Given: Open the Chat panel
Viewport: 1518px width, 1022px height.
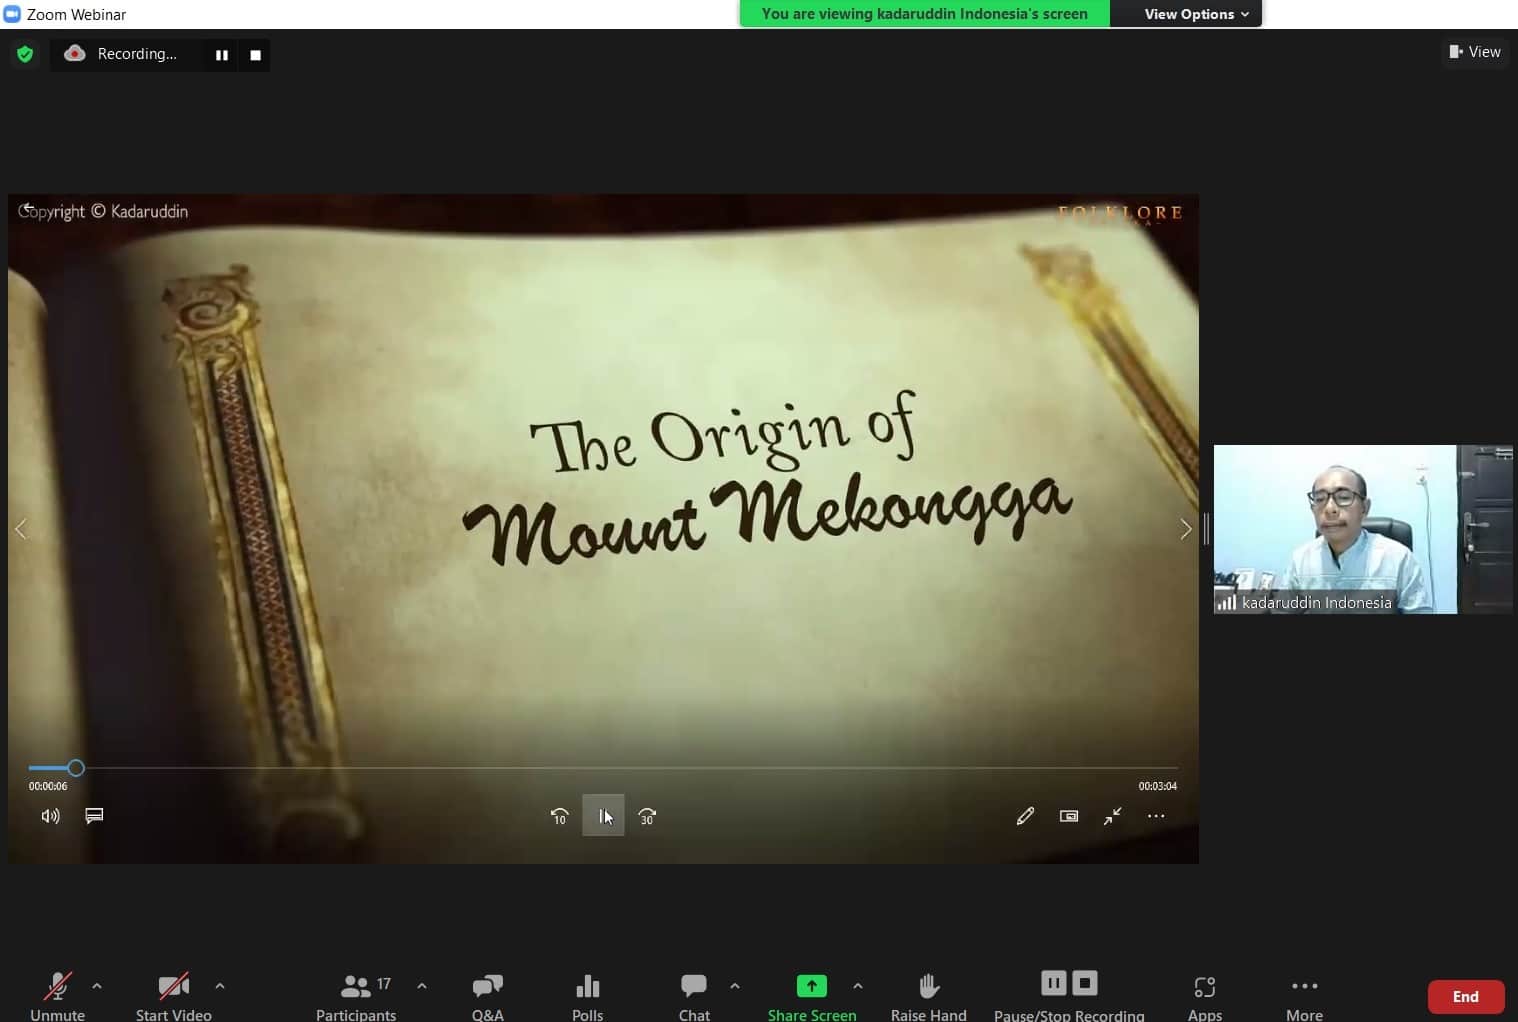Looking at the screenshot, I should point(694,995).
